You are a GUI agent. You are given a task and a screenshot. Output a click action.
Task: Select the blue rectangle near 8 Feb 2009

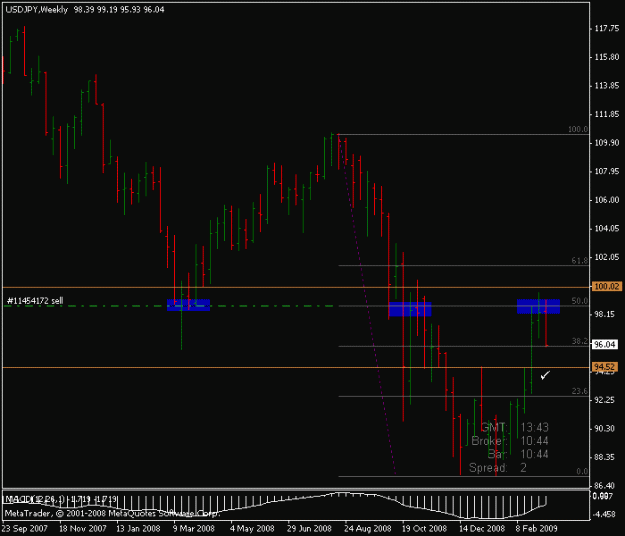[538, 306]
